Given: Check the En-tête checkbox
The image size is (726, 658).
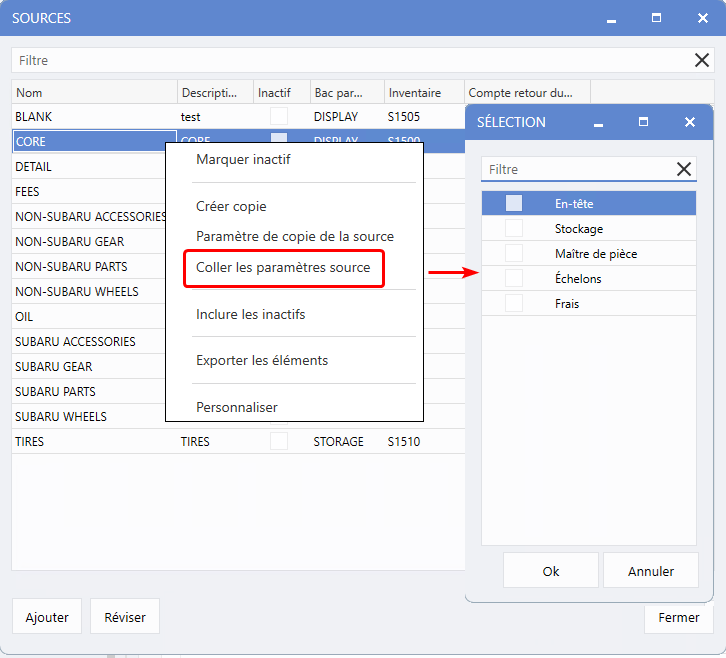Looking at the screenshot, I should click(x=513, y=203).
